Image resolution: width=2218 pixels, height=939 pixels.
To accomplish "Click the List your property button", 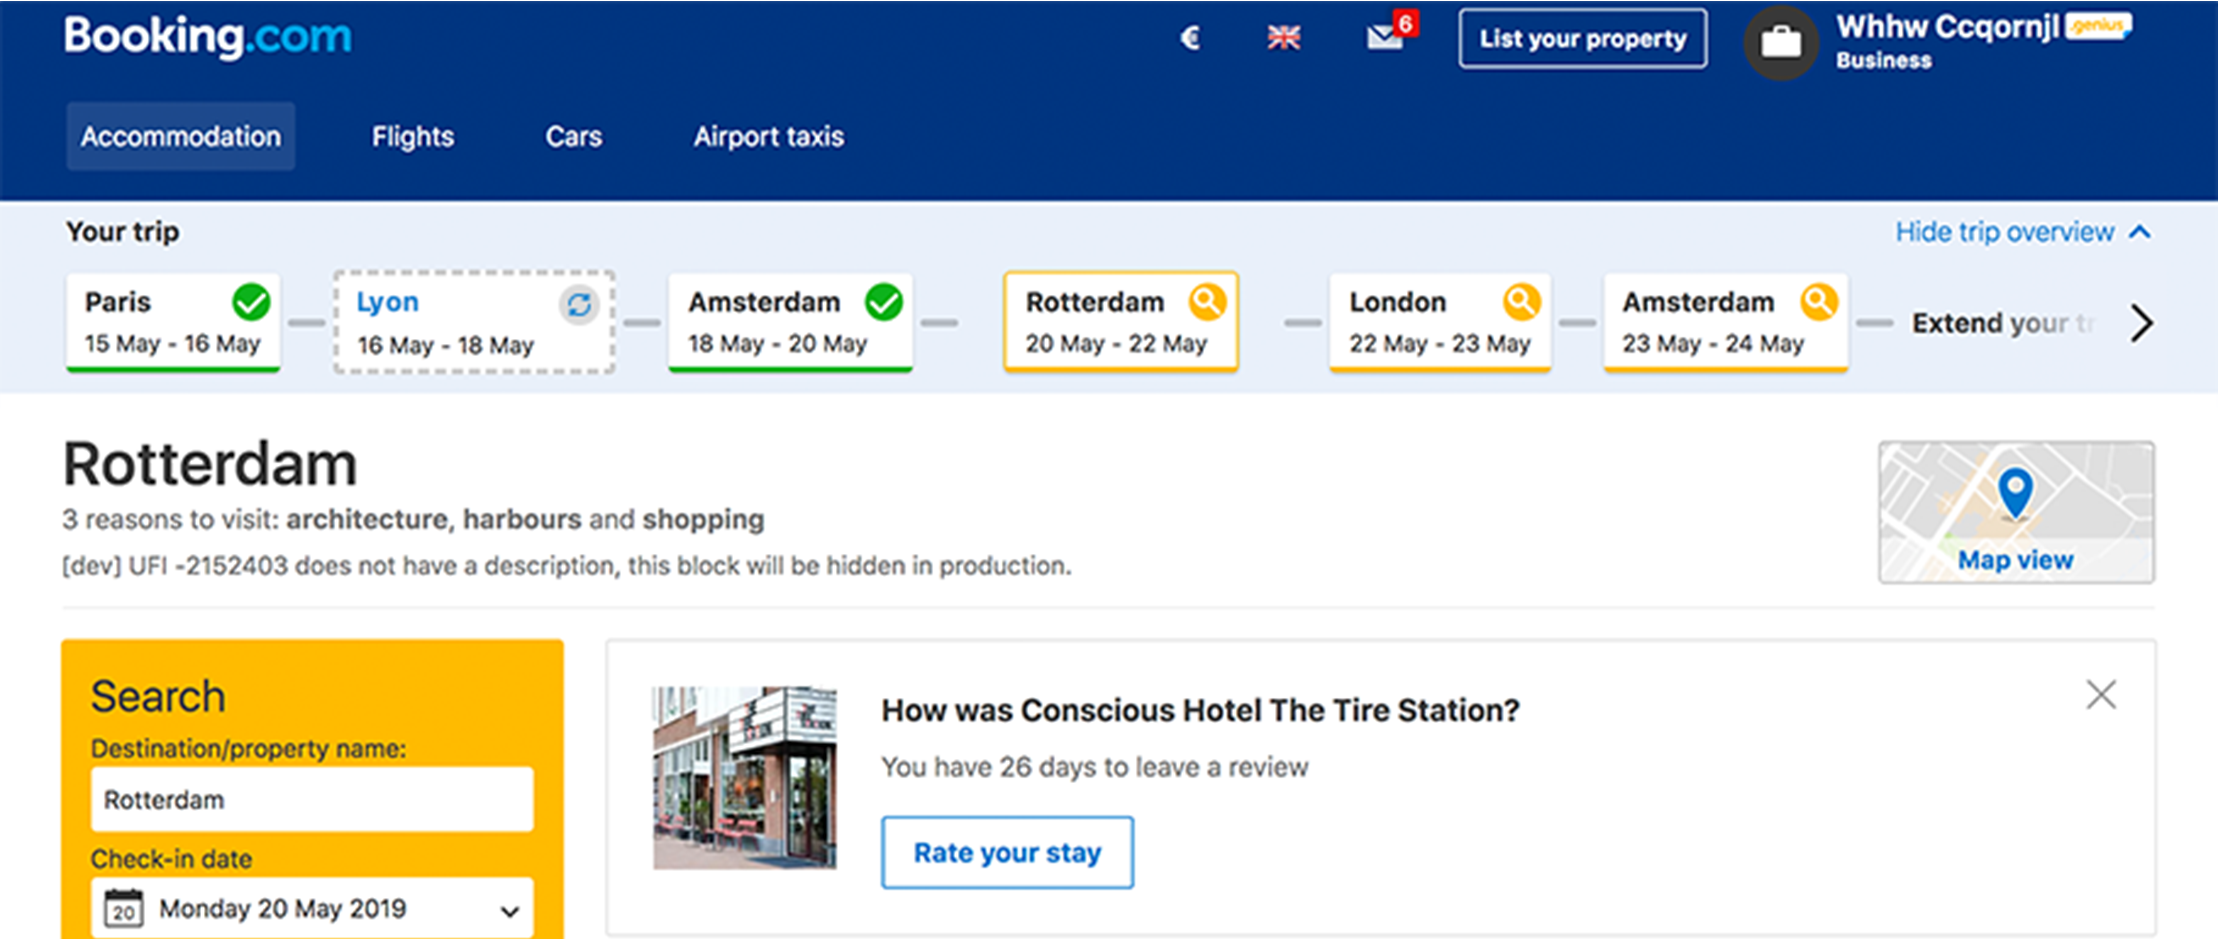I will click(1583, 39).
